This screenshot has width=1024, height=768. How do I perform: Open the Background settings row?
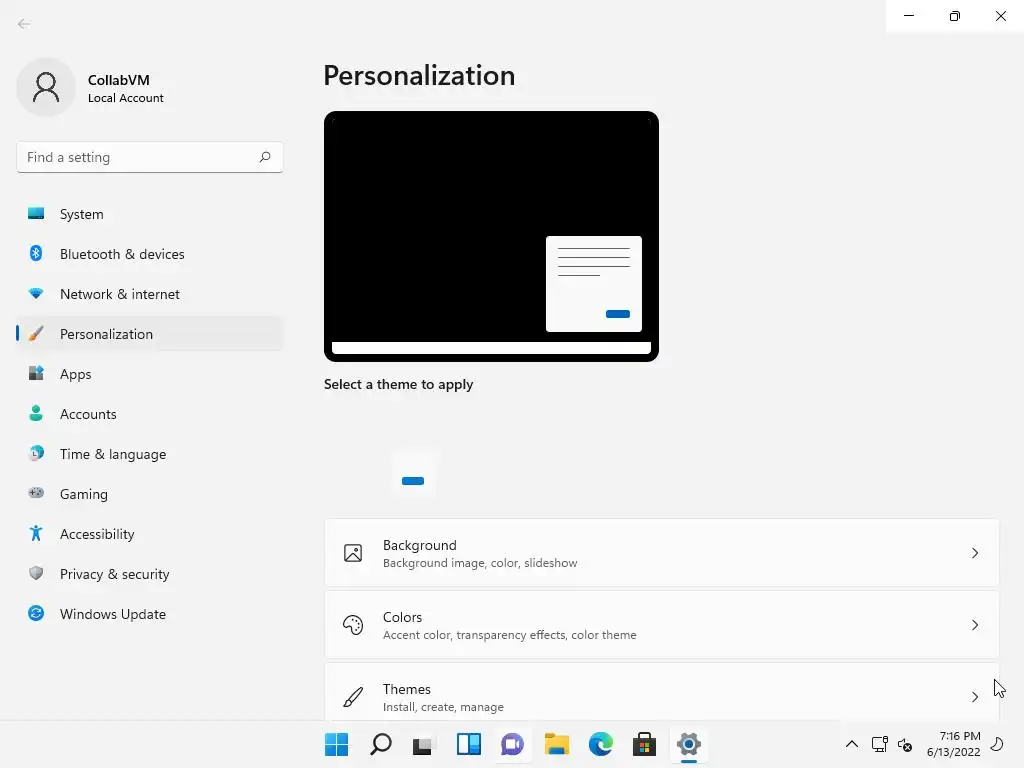(x=662, y=553)
